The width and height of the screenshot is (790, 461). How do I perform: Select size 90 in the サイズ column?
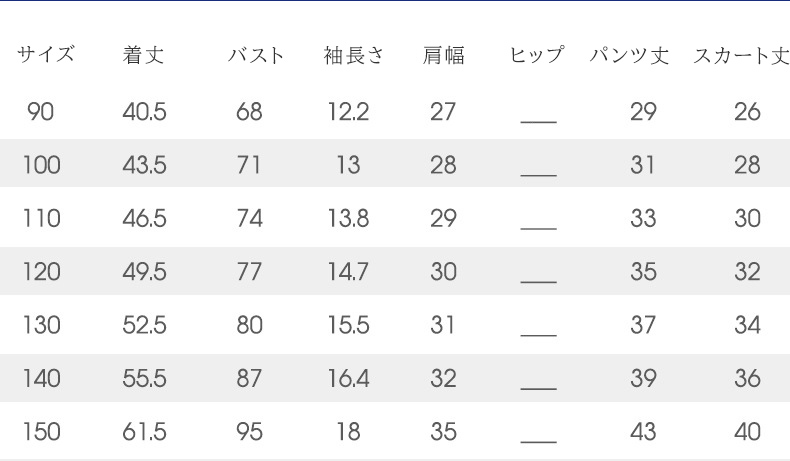coord(41,112)
